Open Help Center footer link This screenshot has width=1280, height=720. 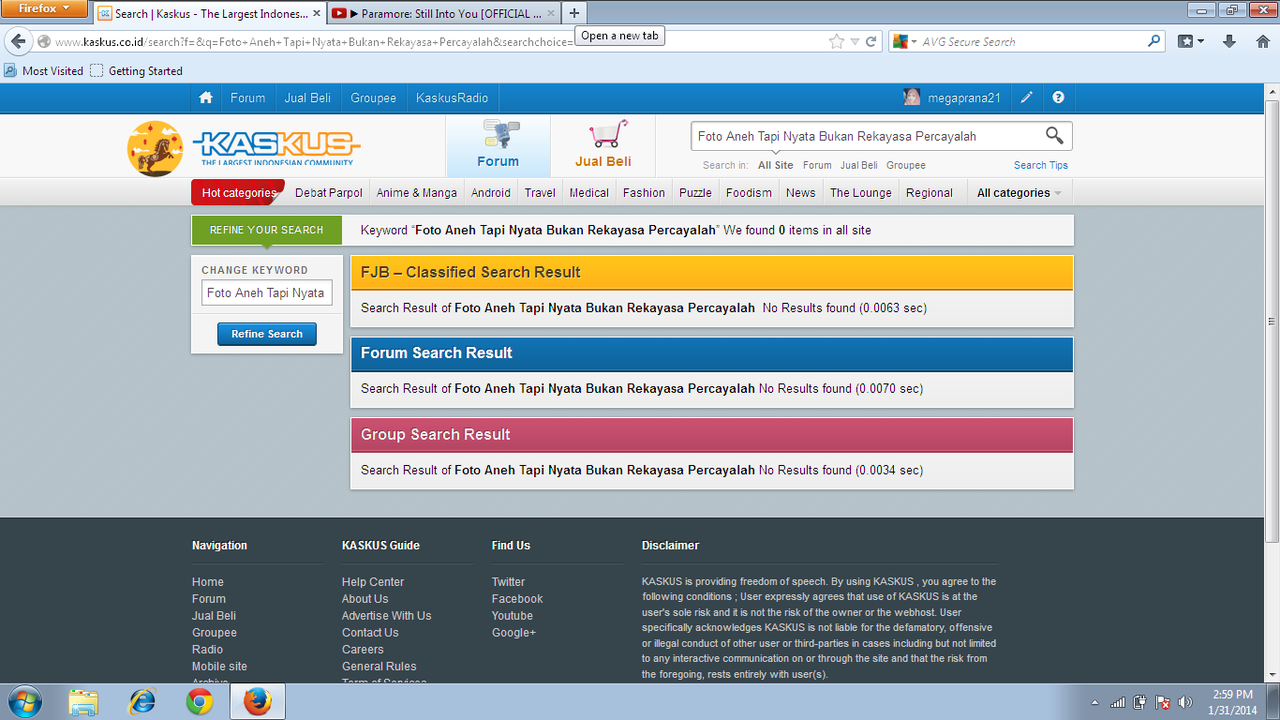373,582
